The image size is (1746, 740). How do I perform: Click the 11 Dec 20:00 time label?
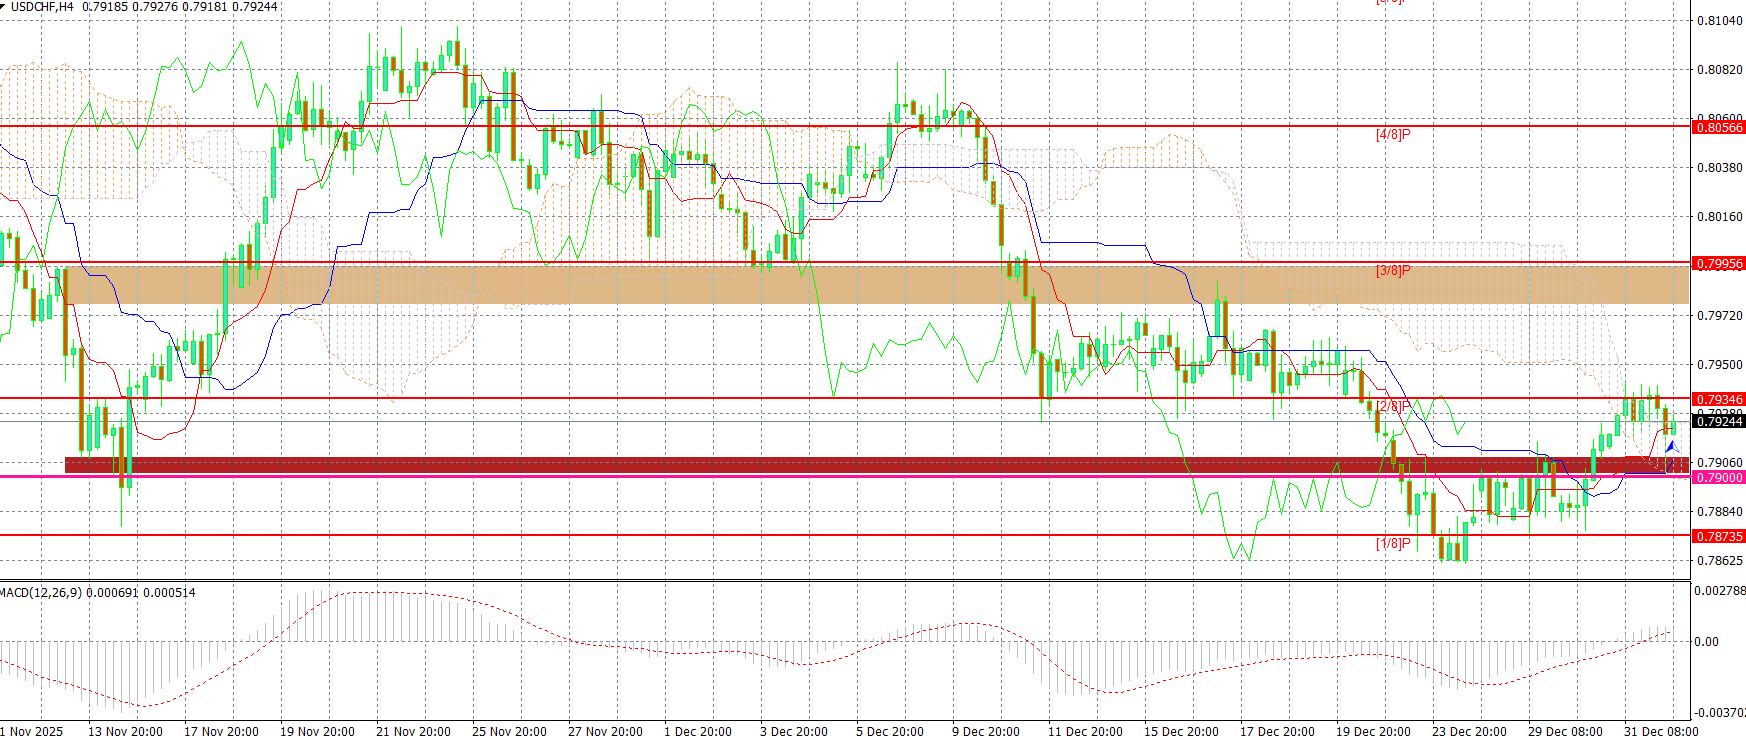point(1085,731)
